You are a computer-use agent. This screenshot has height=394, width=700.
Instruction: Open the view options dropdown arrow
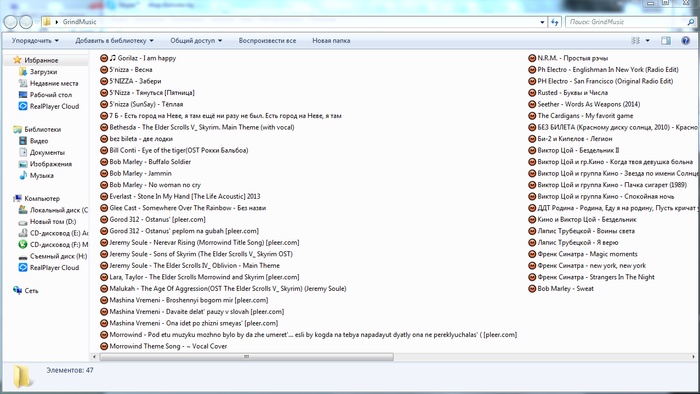[x=647, y=41]
